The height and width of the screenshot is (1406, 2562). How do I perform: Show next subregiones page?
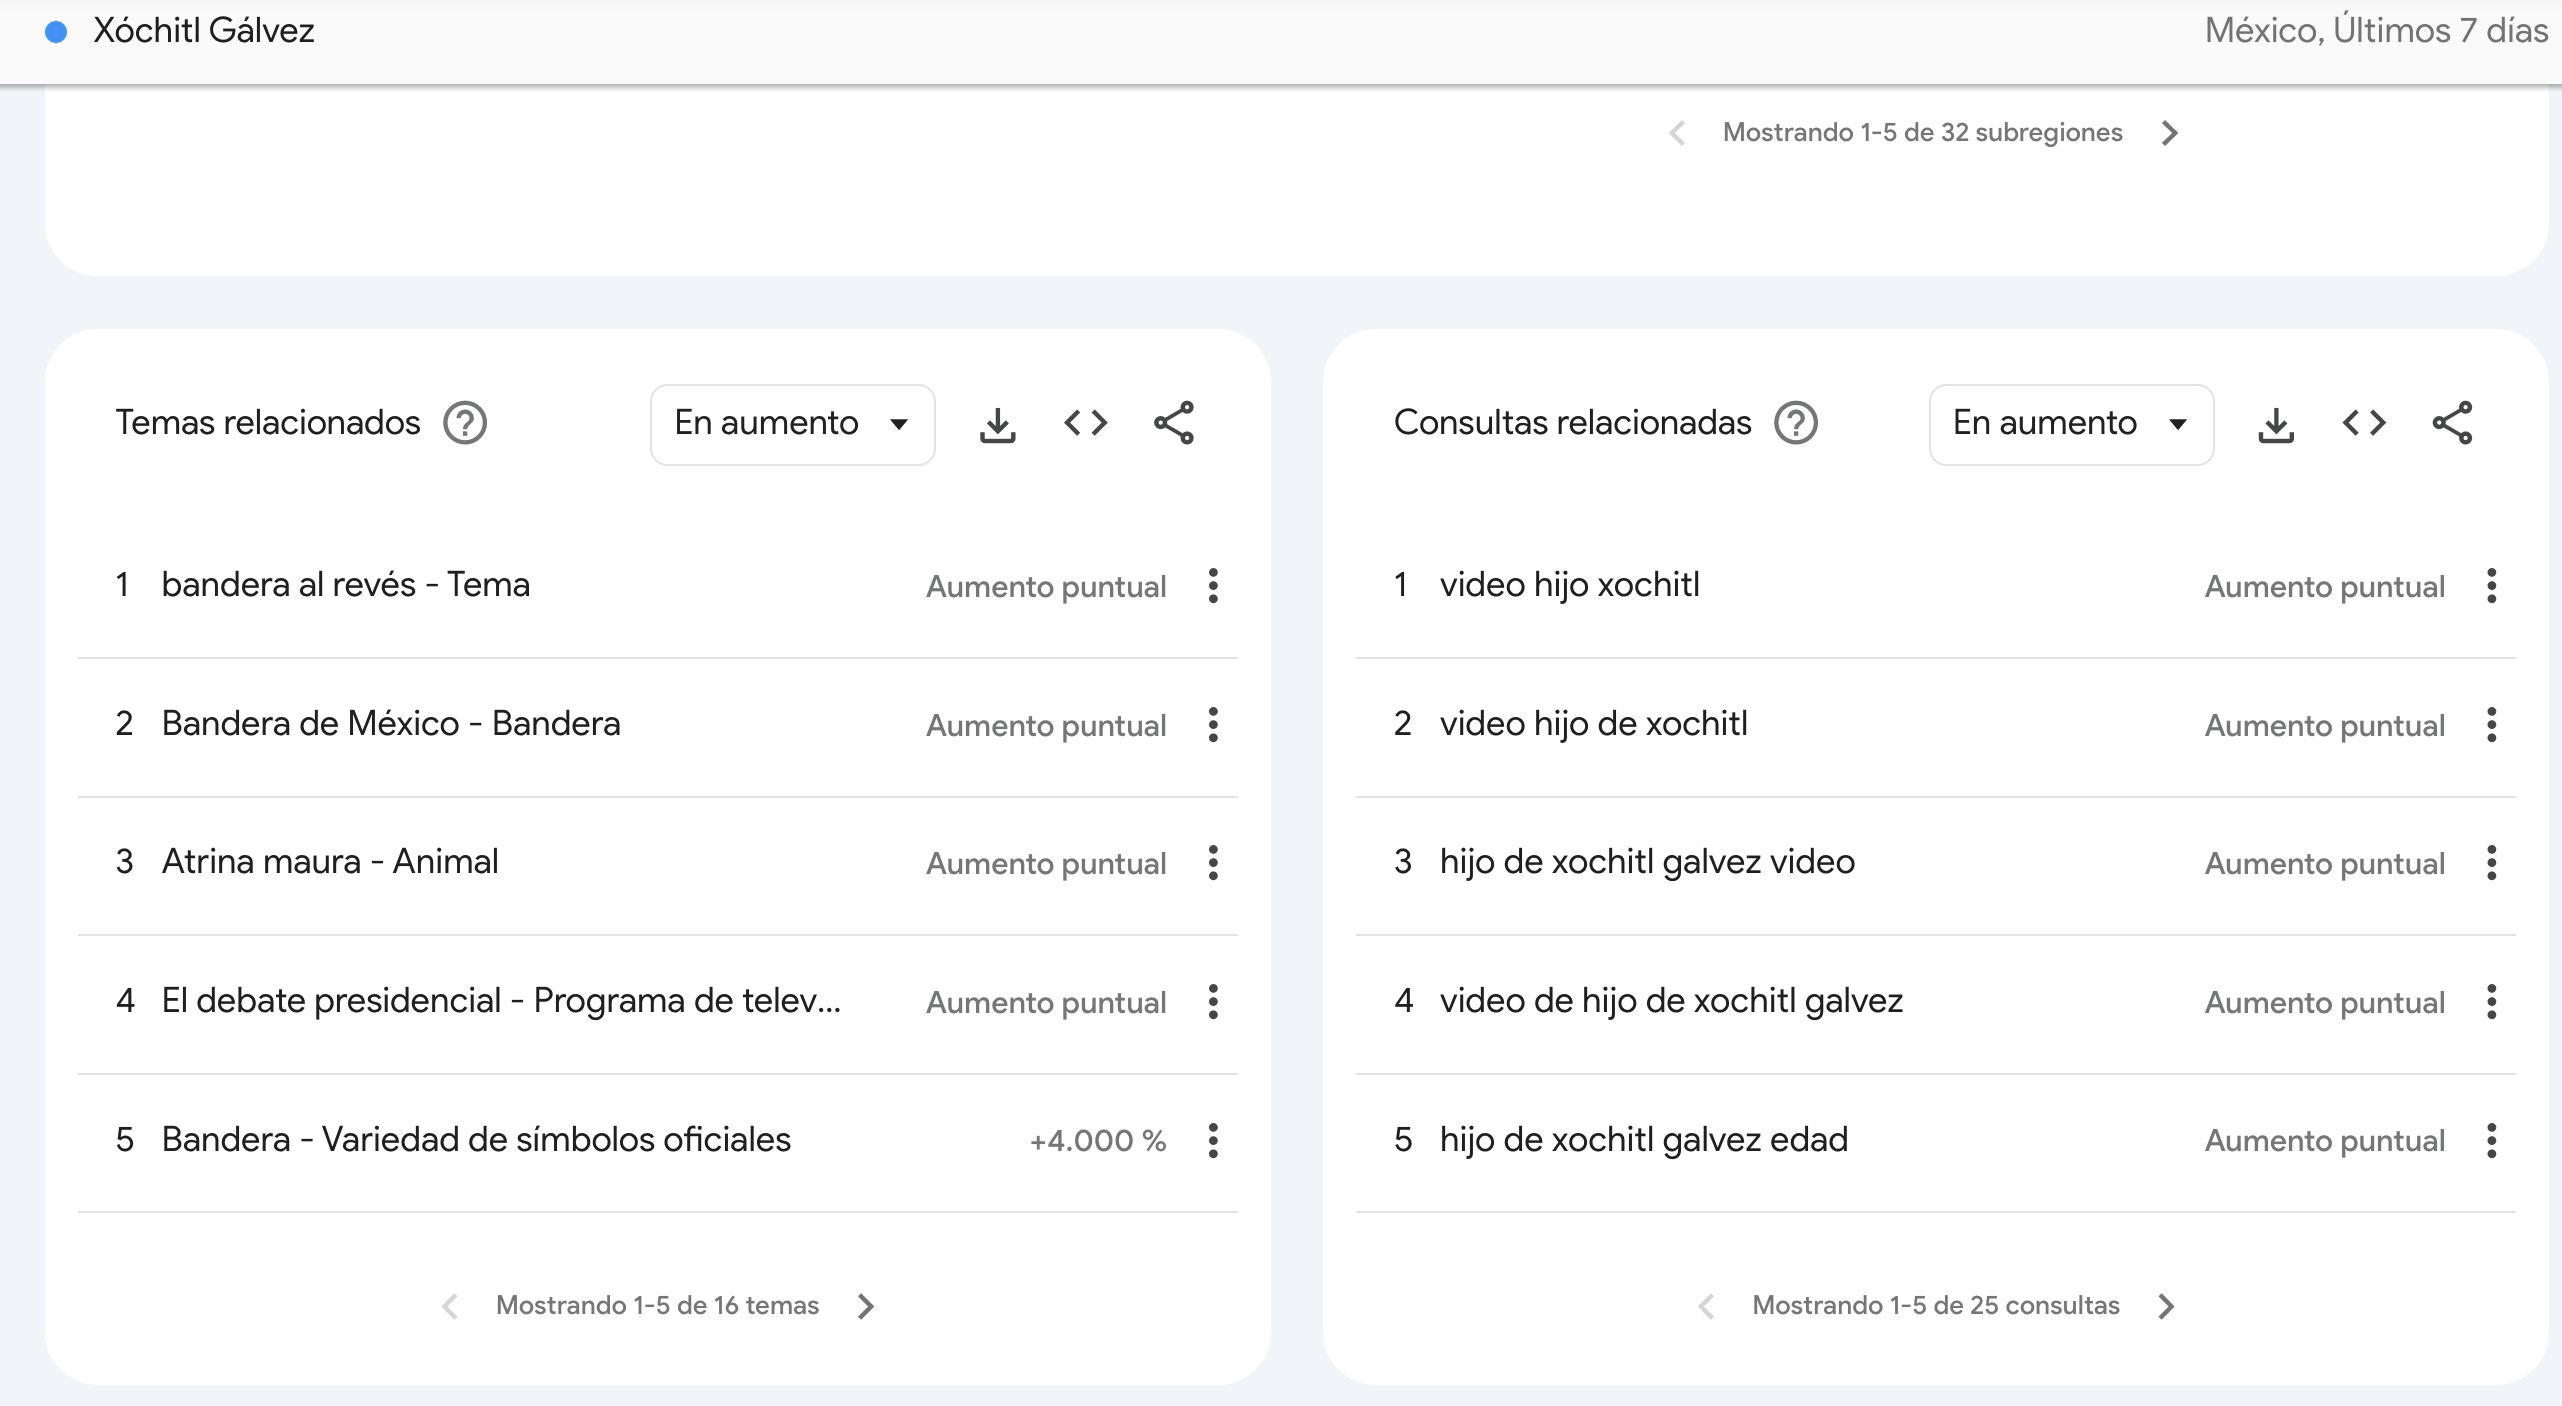(x=2169, y=133)
